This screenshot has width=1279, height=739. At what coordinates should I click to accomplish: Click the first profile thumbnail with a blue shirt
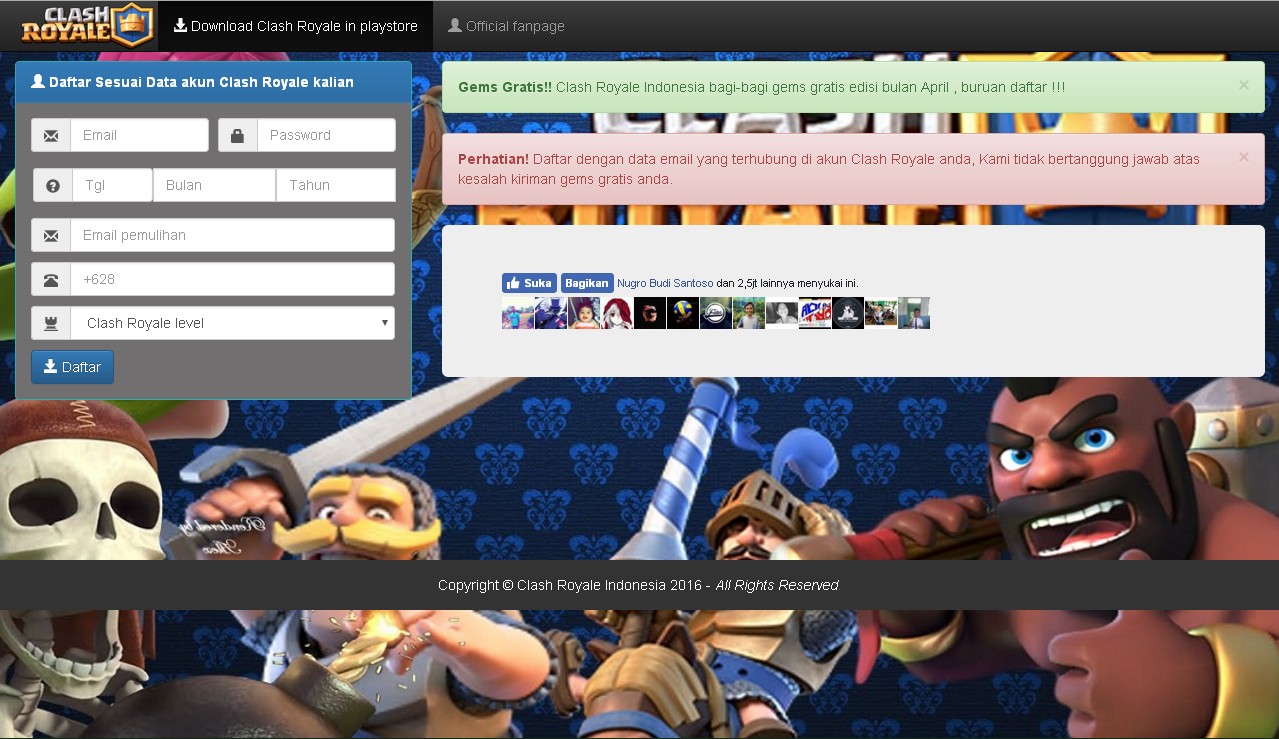(518, 313)
